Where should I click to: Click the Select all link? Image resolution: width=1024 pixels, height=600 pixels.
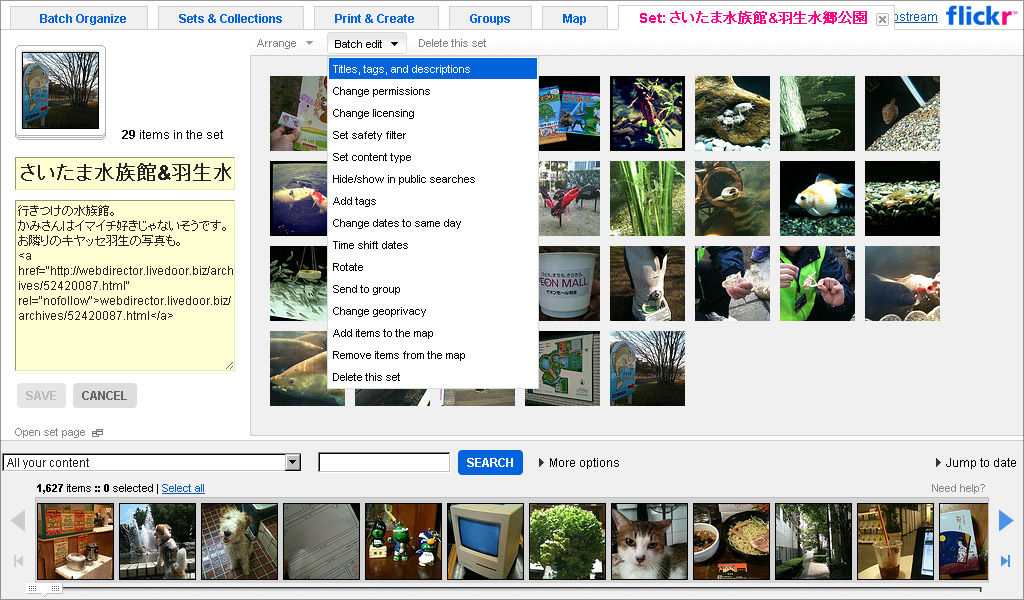(183, 488)
